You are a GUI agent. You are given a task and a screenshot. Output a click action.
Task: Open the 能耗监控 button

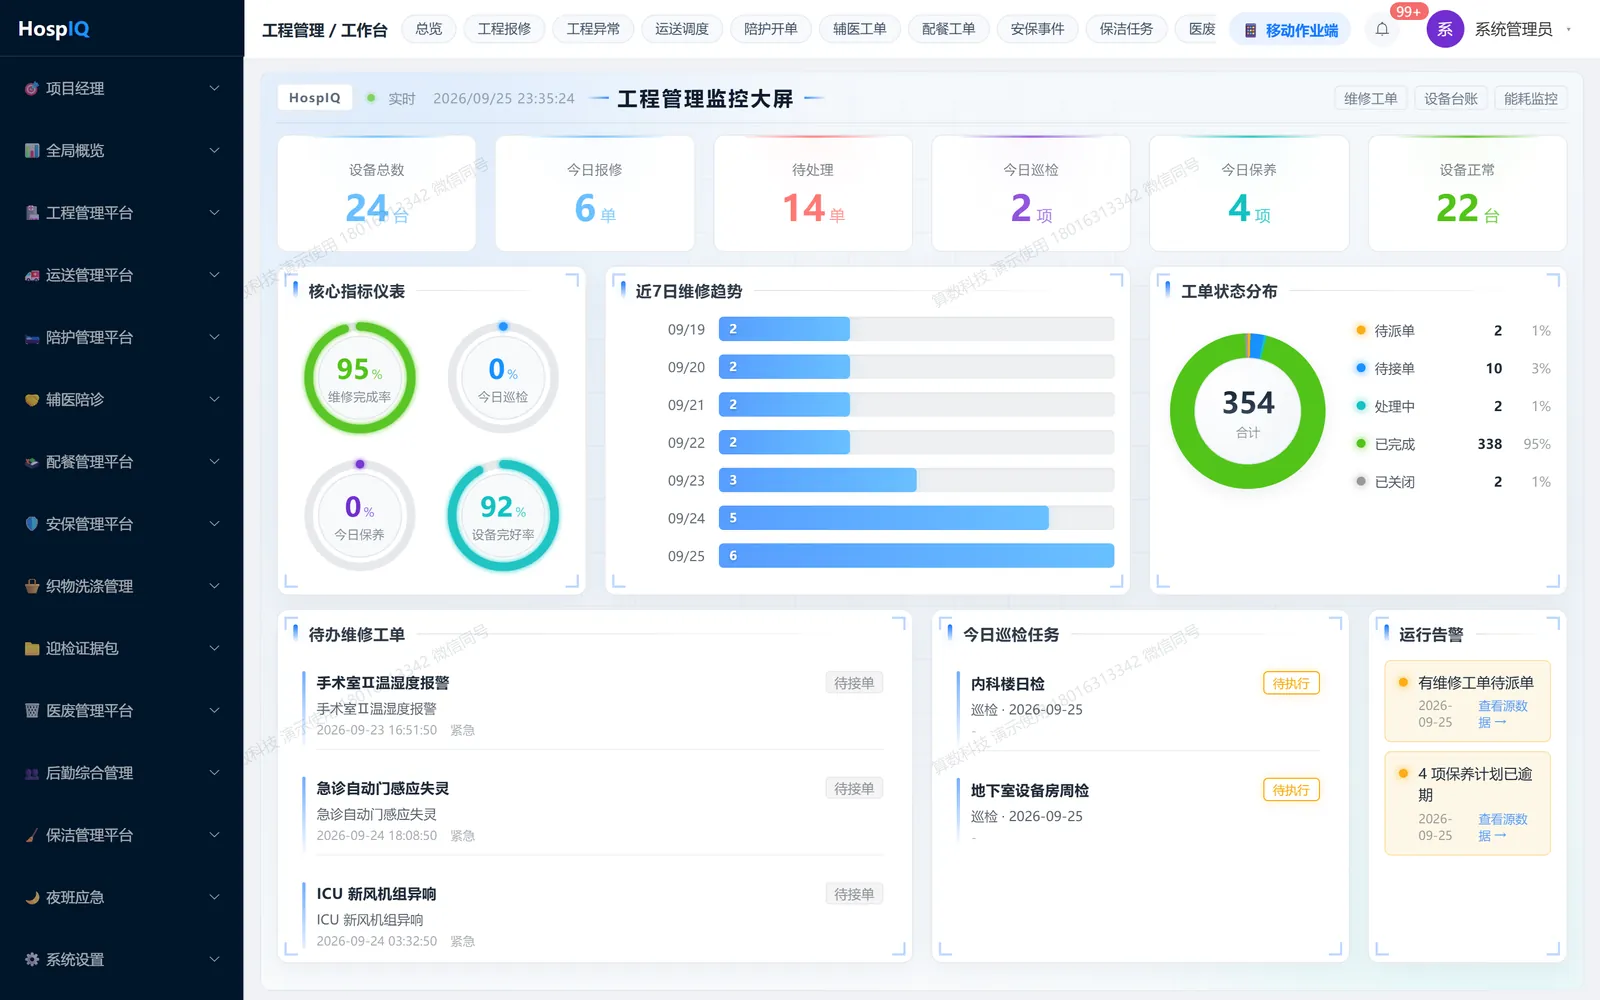[1531, 98]
